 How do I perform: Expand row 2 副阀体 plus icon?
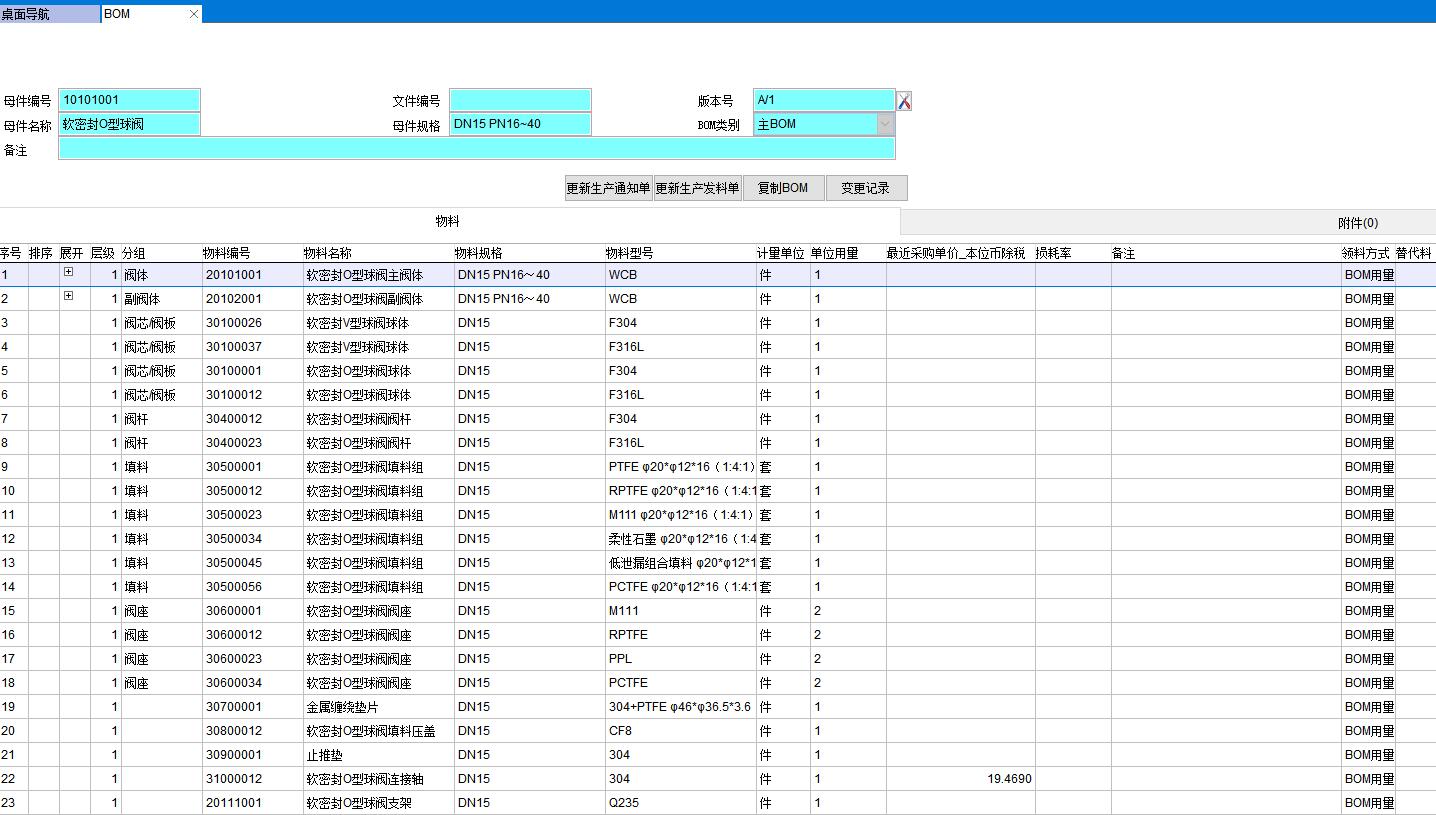point(68,296)
